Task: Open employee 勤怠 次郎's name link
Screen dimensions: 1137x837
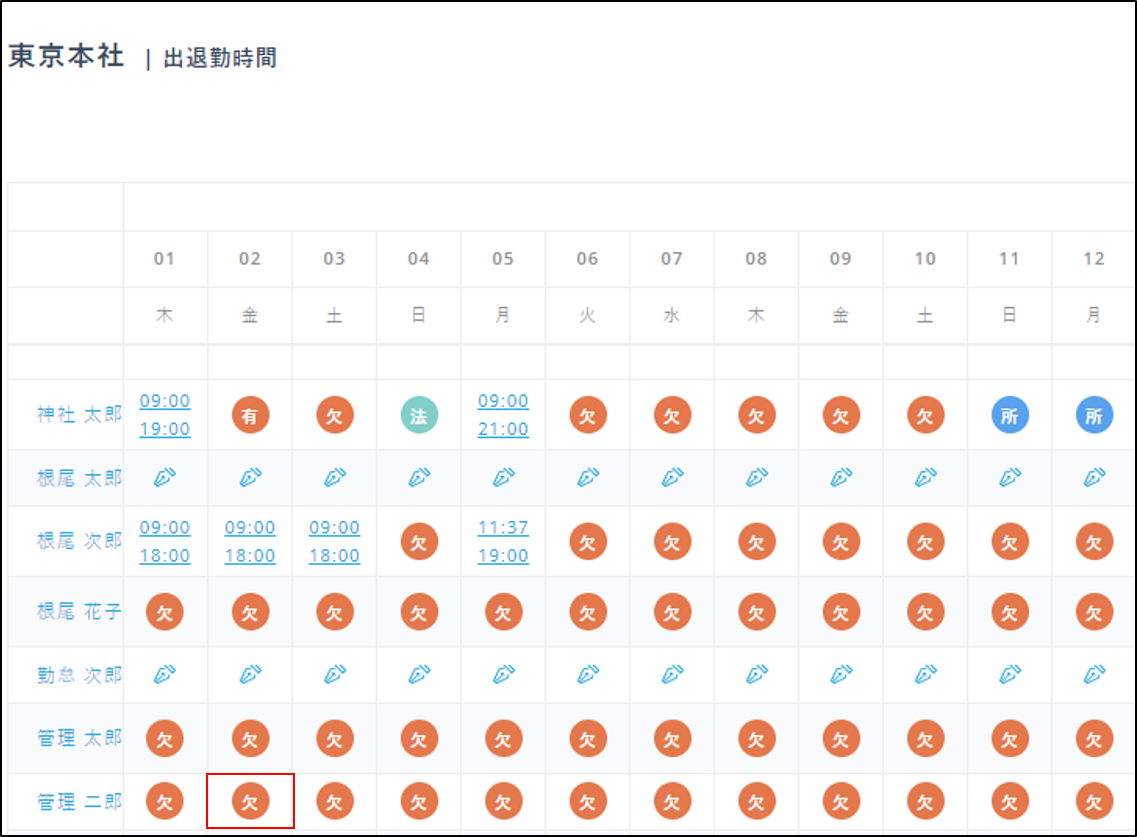Action: (80, 675)
